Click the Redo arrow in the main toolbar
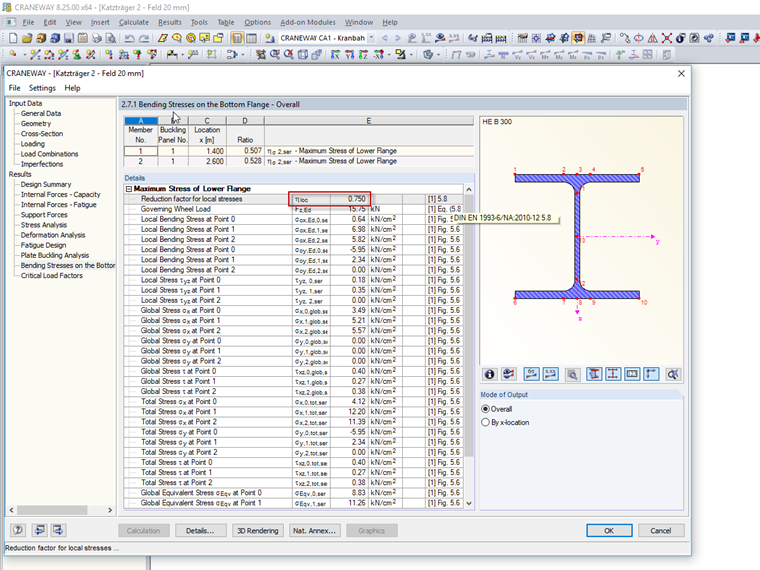760x570 pixels. [144, 38]
